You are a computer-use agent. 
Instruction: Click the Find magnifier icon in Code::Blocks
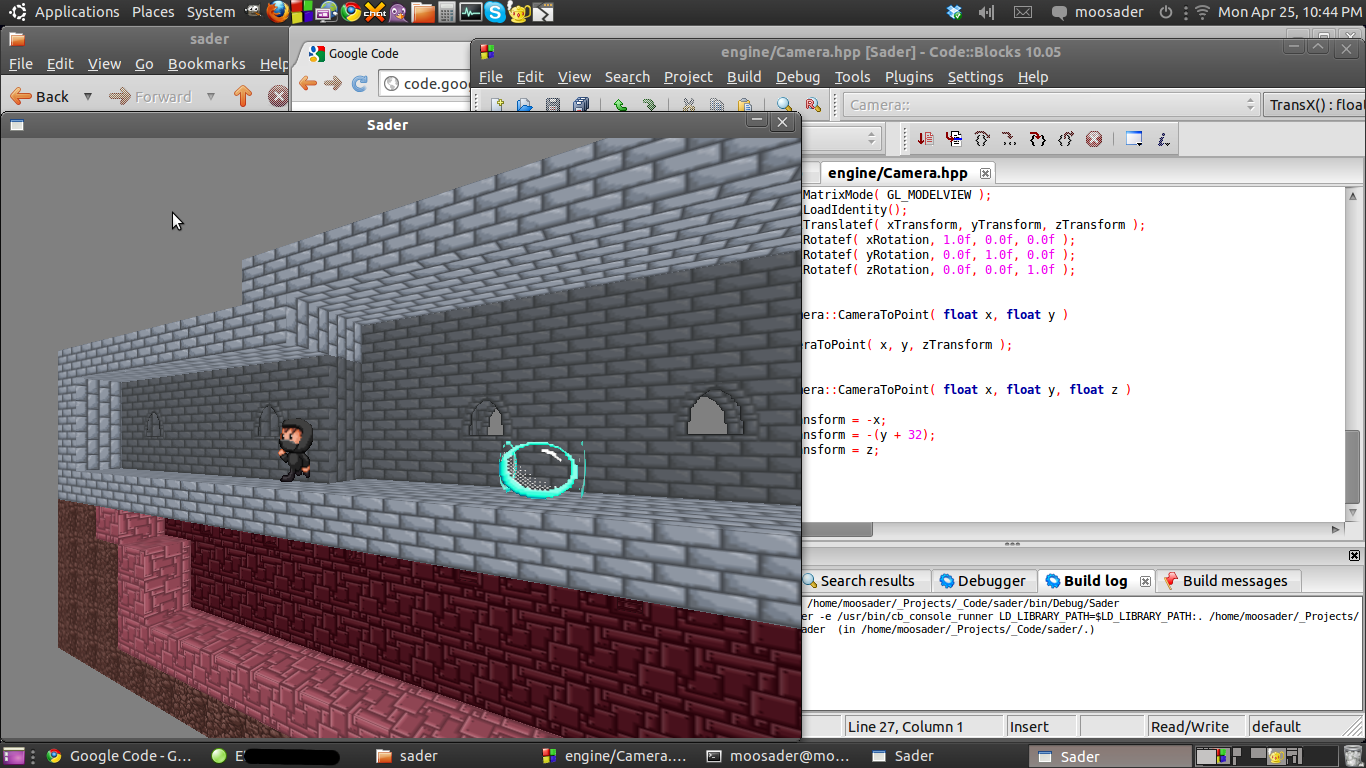tap(784, 105)
